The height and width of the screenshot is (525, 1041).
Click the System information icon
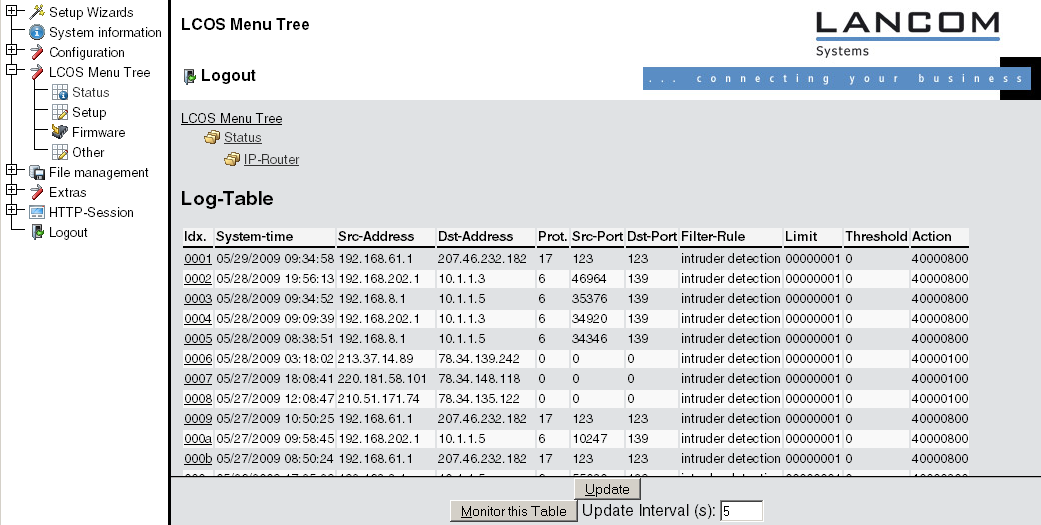click(x=37, y=32)
